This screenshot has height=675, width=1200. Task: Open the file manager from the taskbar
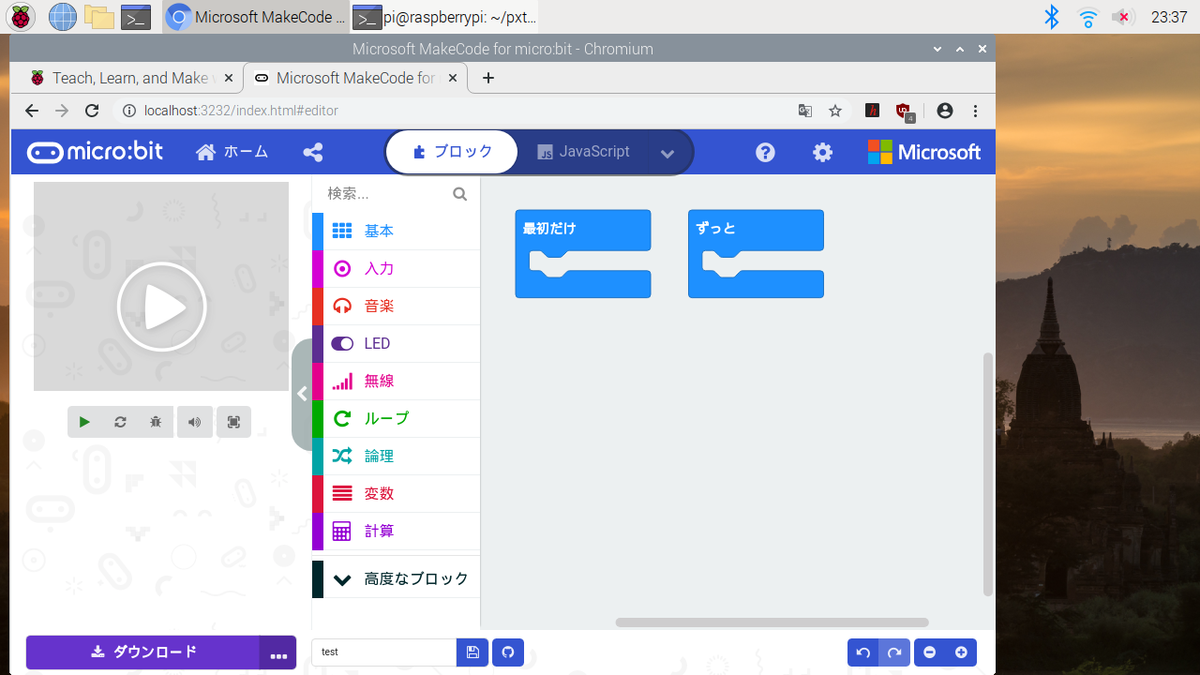point(98,16)
